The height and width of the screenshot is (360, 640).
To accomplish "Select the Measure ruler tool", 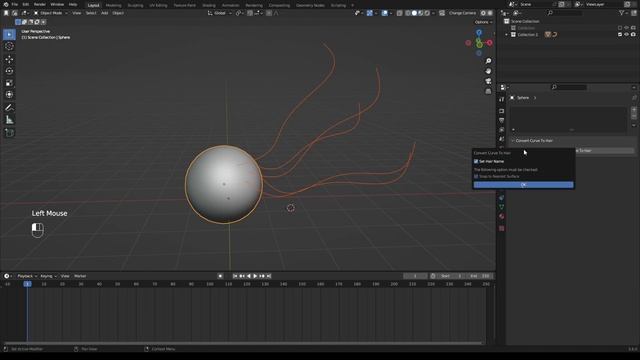I will point(9,120).
